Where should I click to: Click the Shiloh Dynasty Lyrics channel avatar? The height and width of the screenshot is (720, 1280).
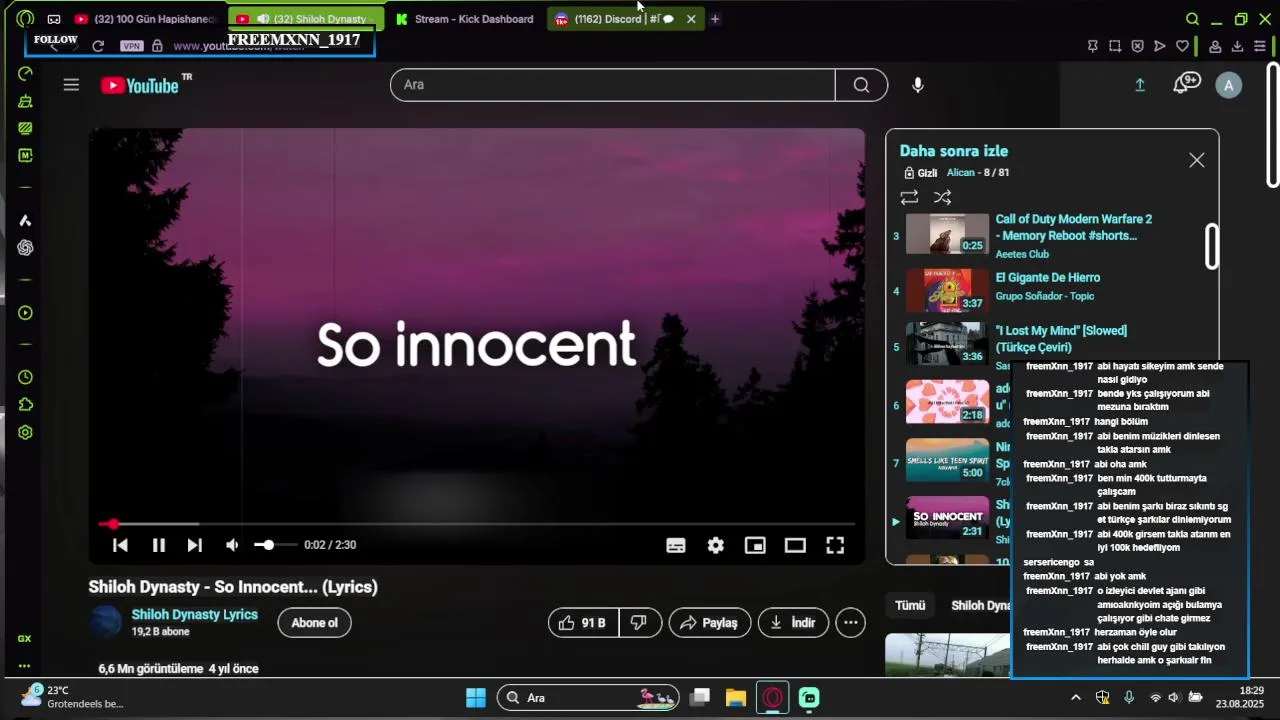click(105, 622)
